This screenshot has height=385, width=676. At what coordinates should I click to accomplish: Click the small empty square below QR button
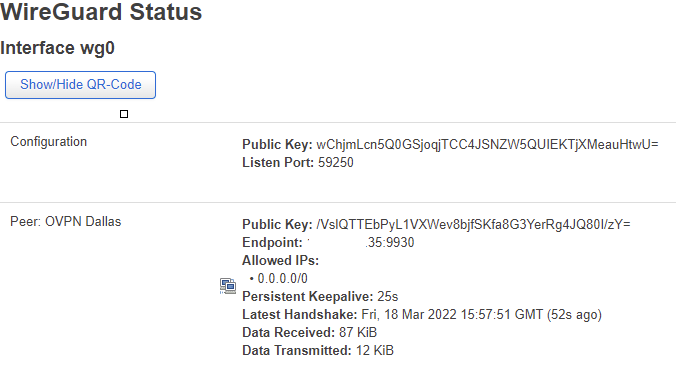[x=124, y=114]
